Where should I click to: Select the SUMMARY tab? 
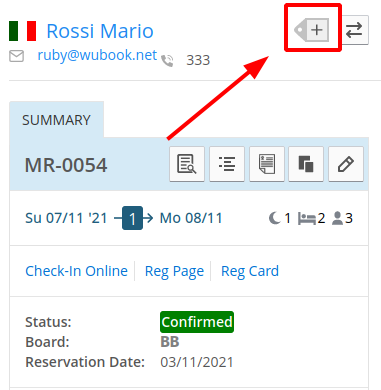[56, 120]
